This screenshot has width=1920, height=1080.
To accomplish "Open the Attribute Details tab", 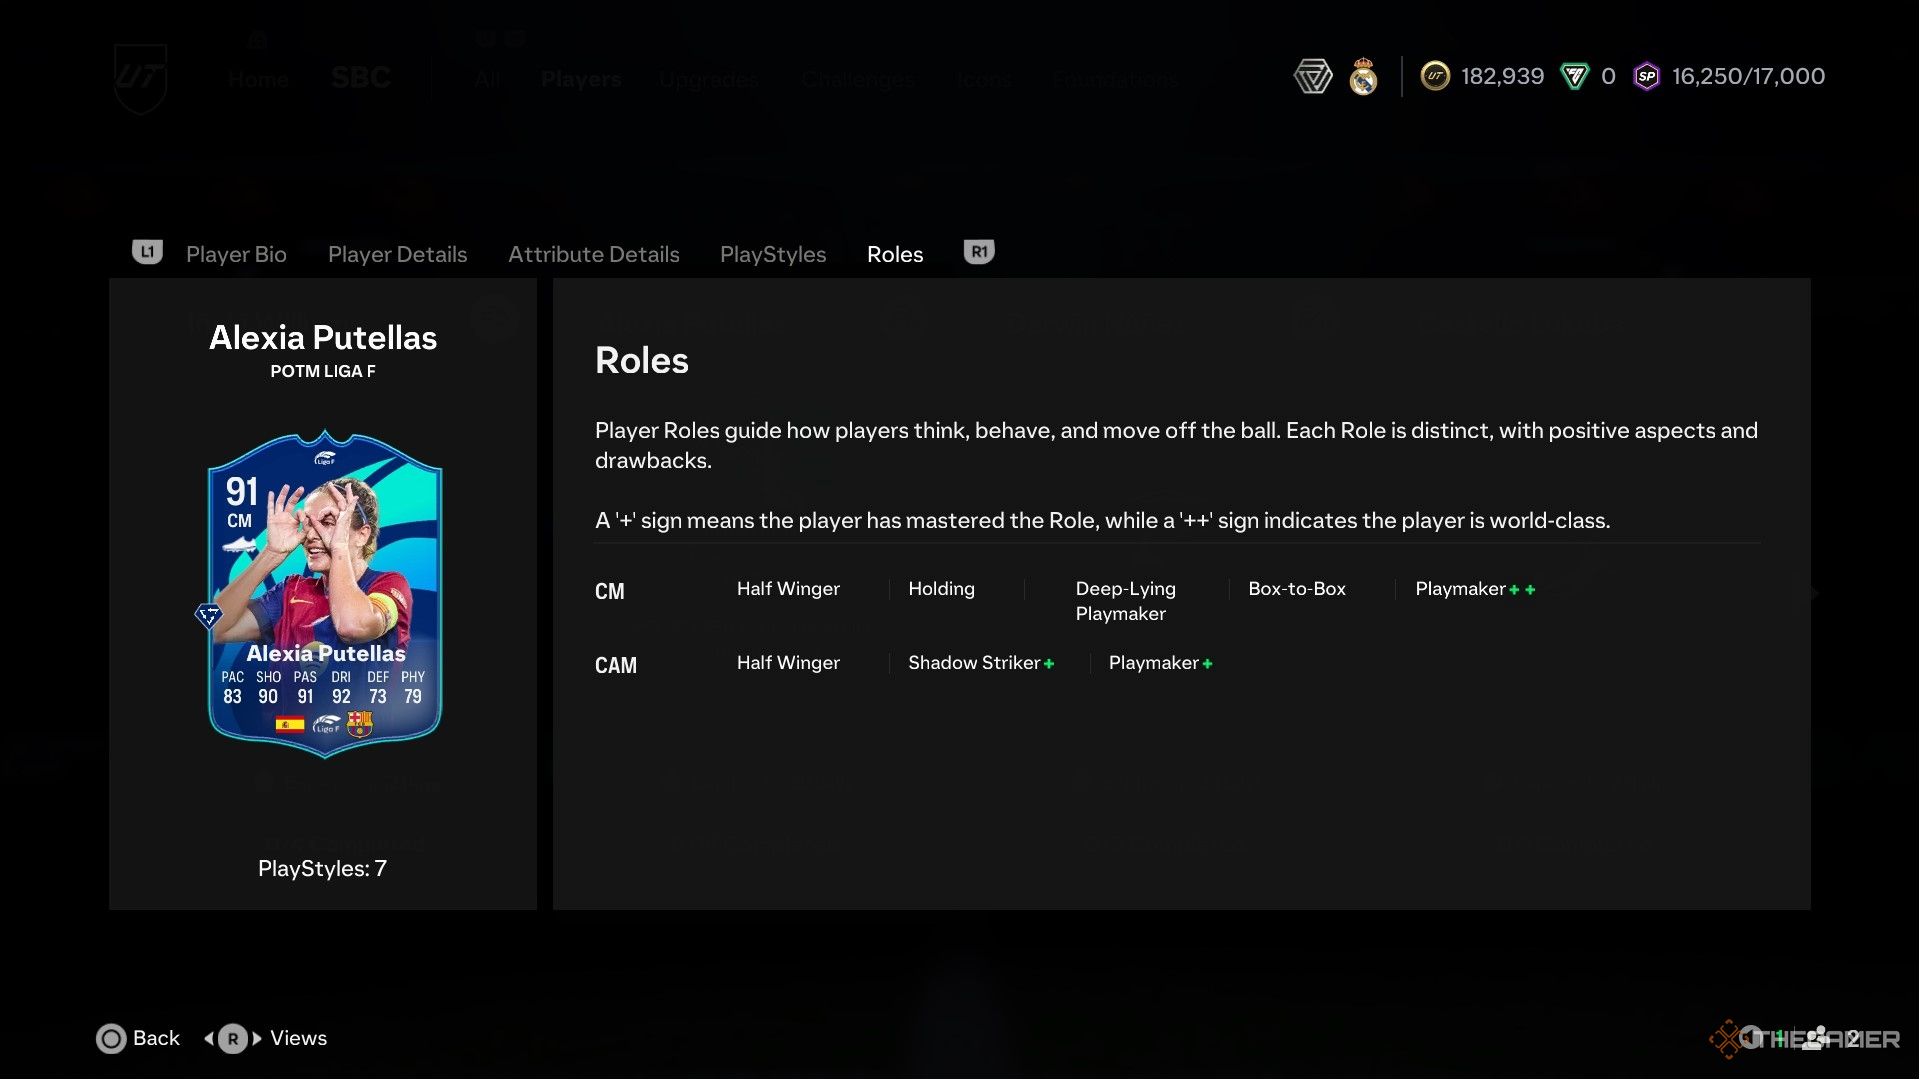I will (593, 253).
